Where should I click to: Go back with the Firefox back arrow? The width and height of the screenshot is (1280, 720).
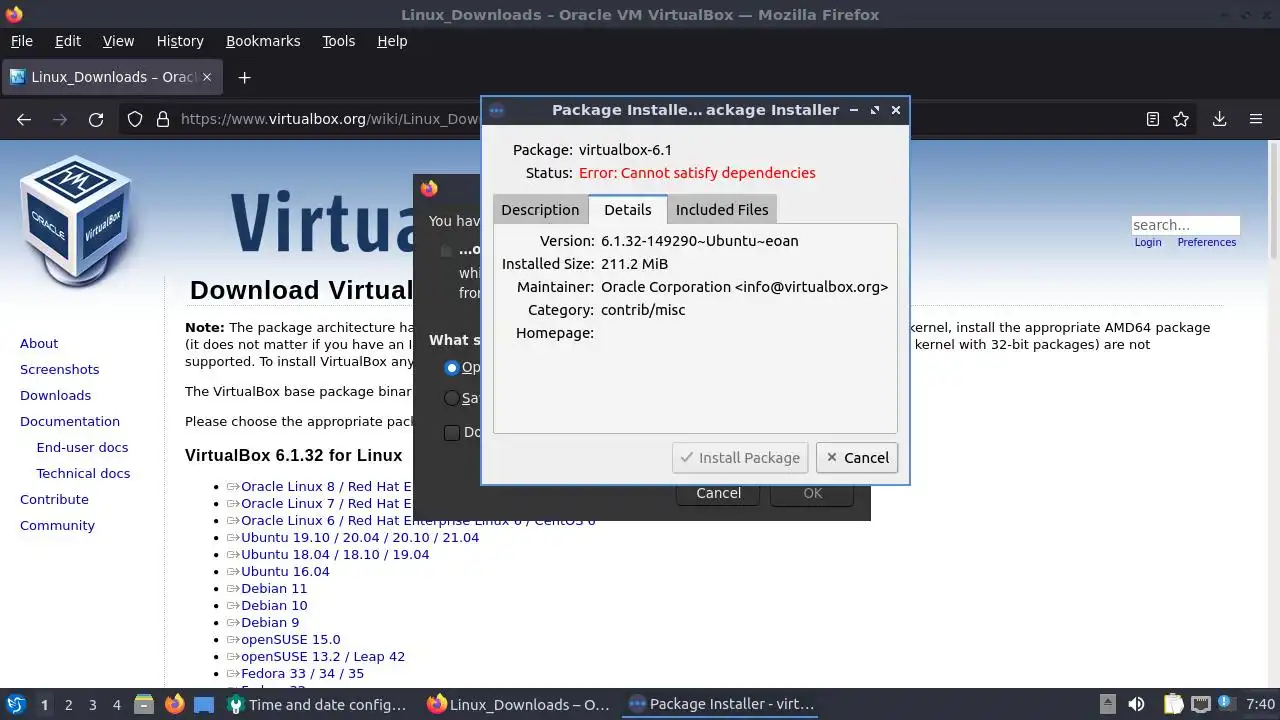[x=24, y=119]
